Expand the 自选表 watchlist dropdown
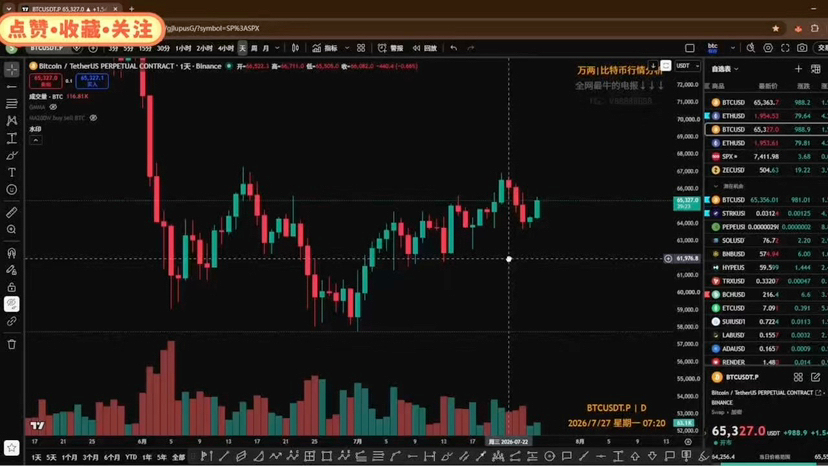828x466 pixels. [x=724, y=69]
